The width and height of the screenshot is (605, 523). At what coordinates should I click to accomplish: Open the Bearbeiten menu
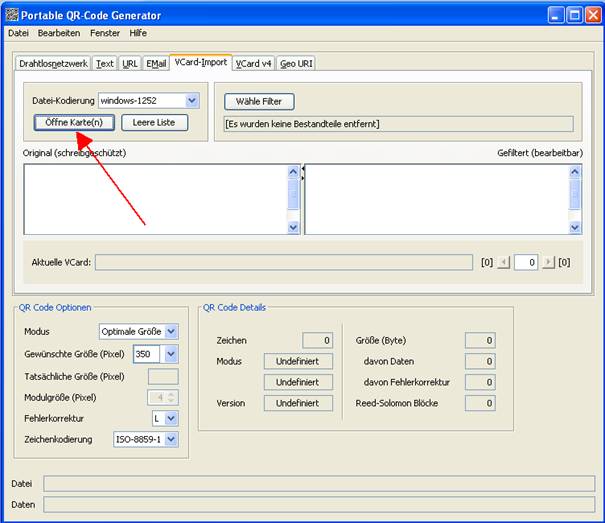[x=59, y=33]
